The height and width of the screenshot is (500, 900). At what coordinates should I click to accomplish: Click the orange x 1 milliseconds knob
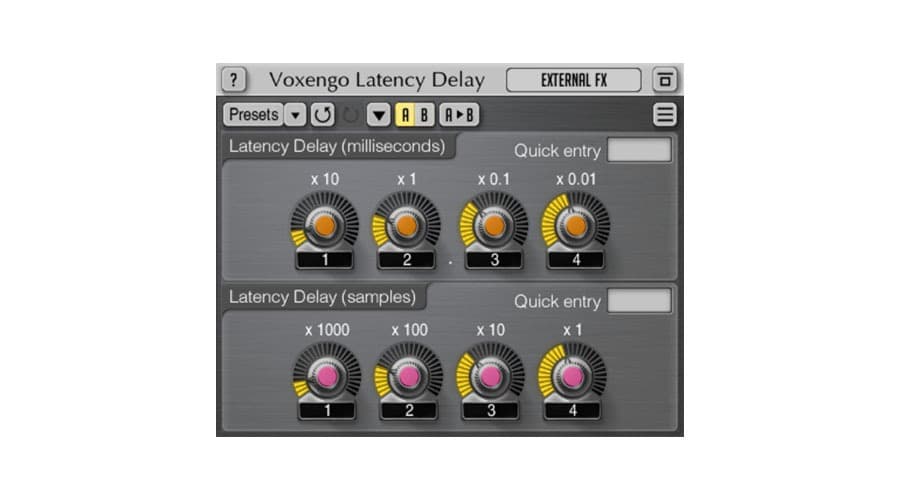click(406, 224)
